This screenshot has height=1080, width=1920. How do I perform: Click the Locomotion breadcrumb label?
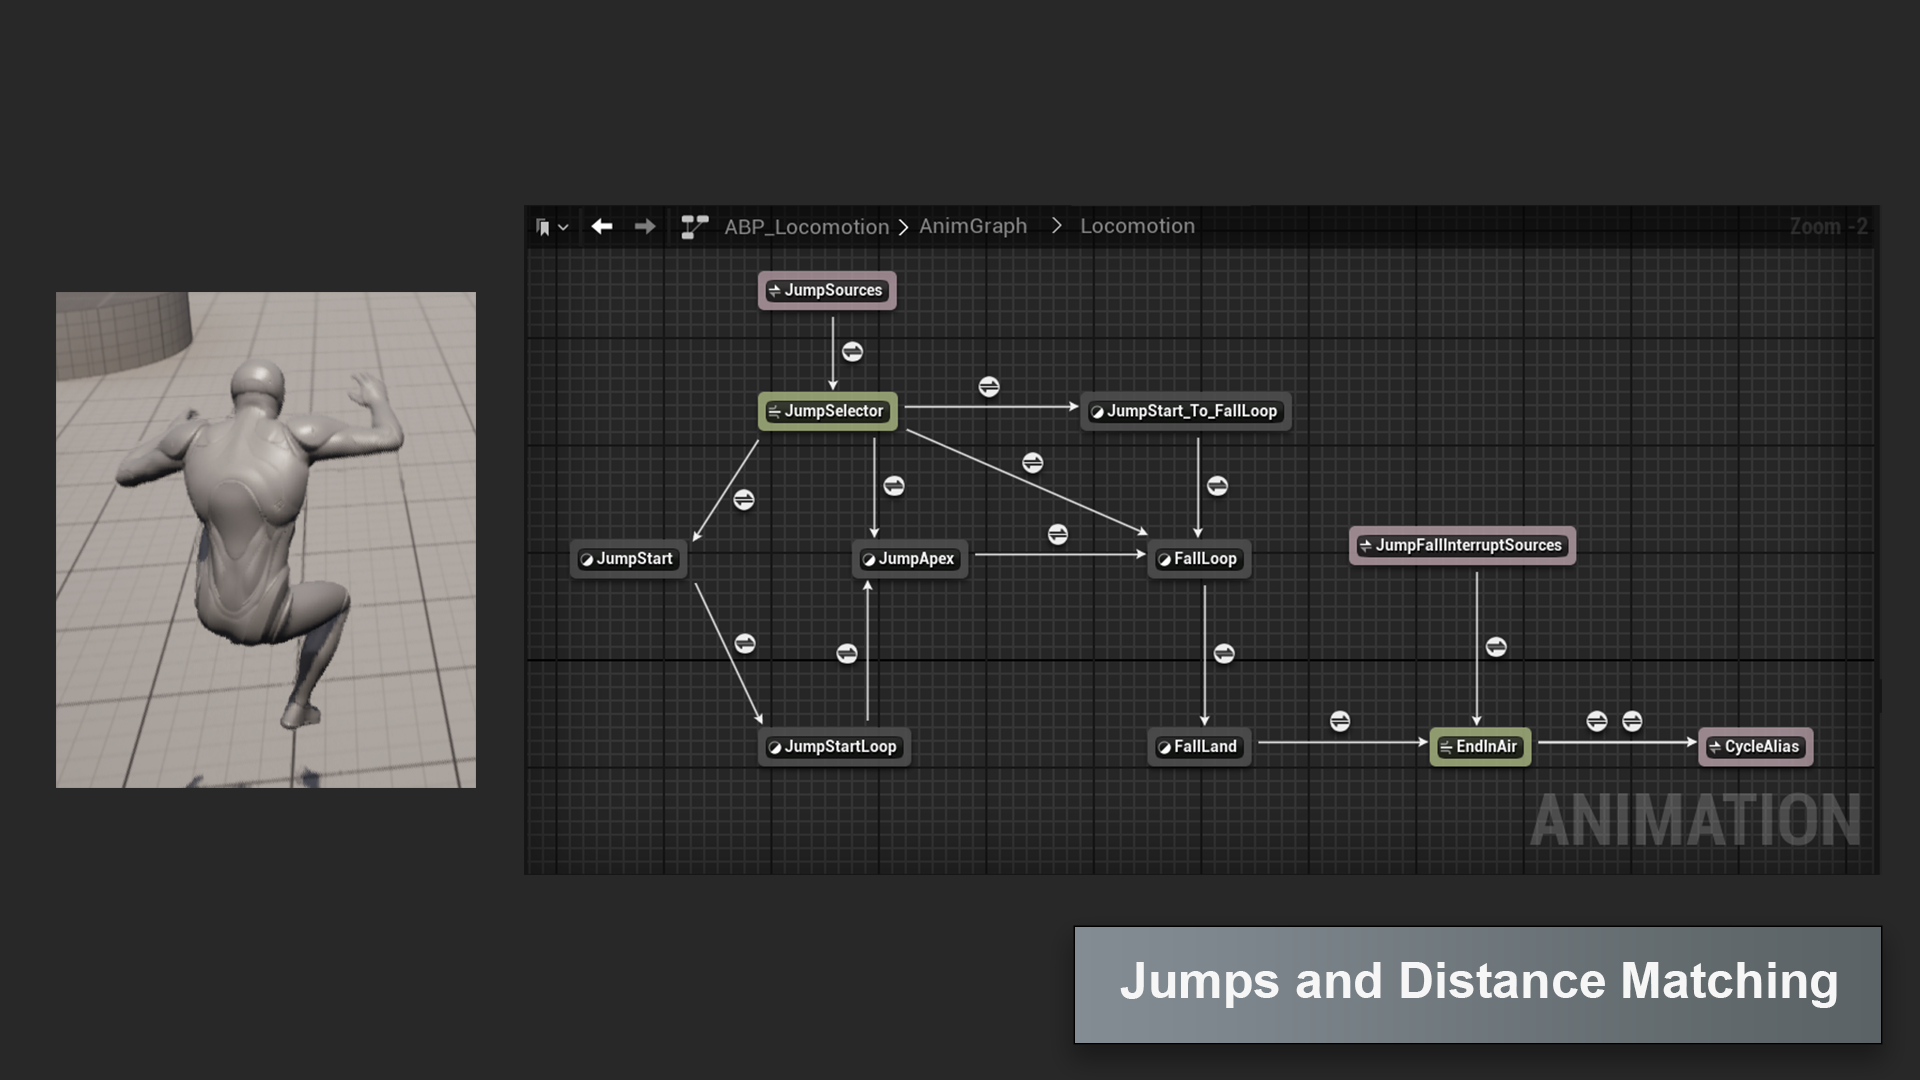point(1137,226)
